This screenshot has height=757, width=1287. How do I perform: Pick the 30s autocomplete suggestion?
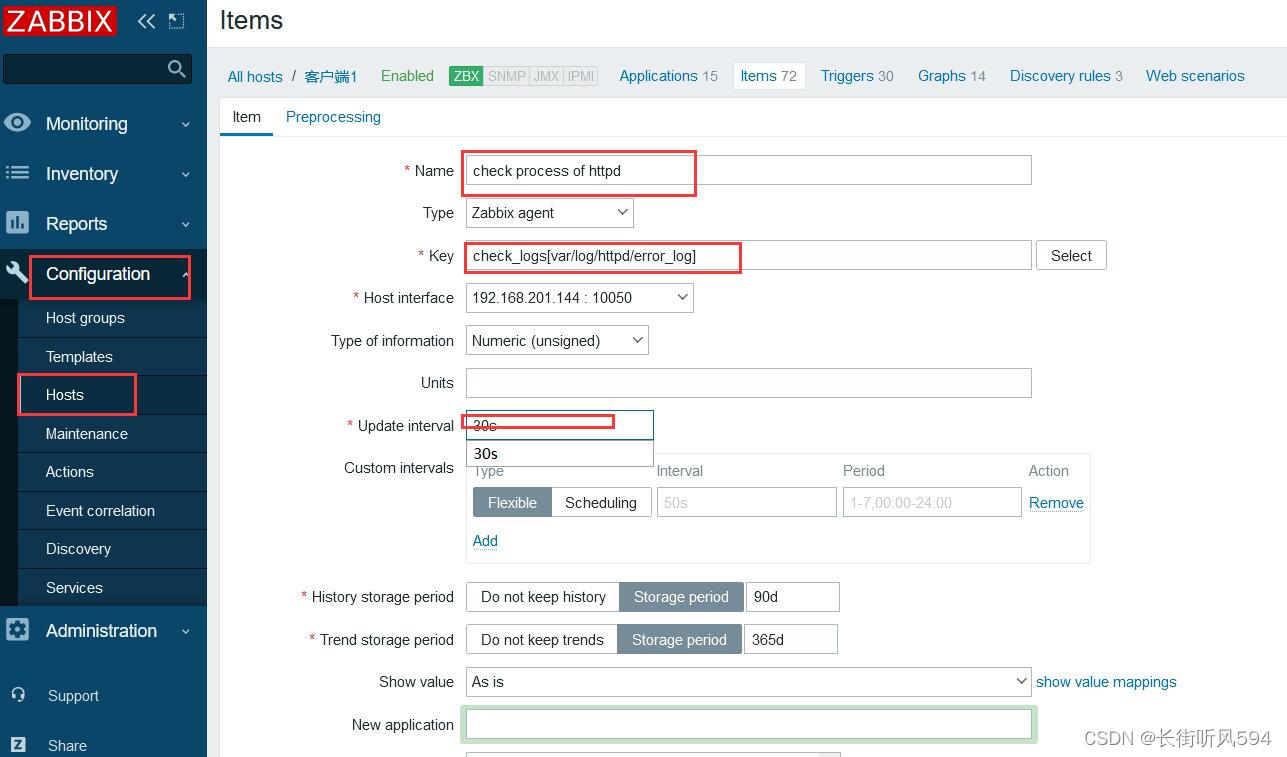(560, 453)
